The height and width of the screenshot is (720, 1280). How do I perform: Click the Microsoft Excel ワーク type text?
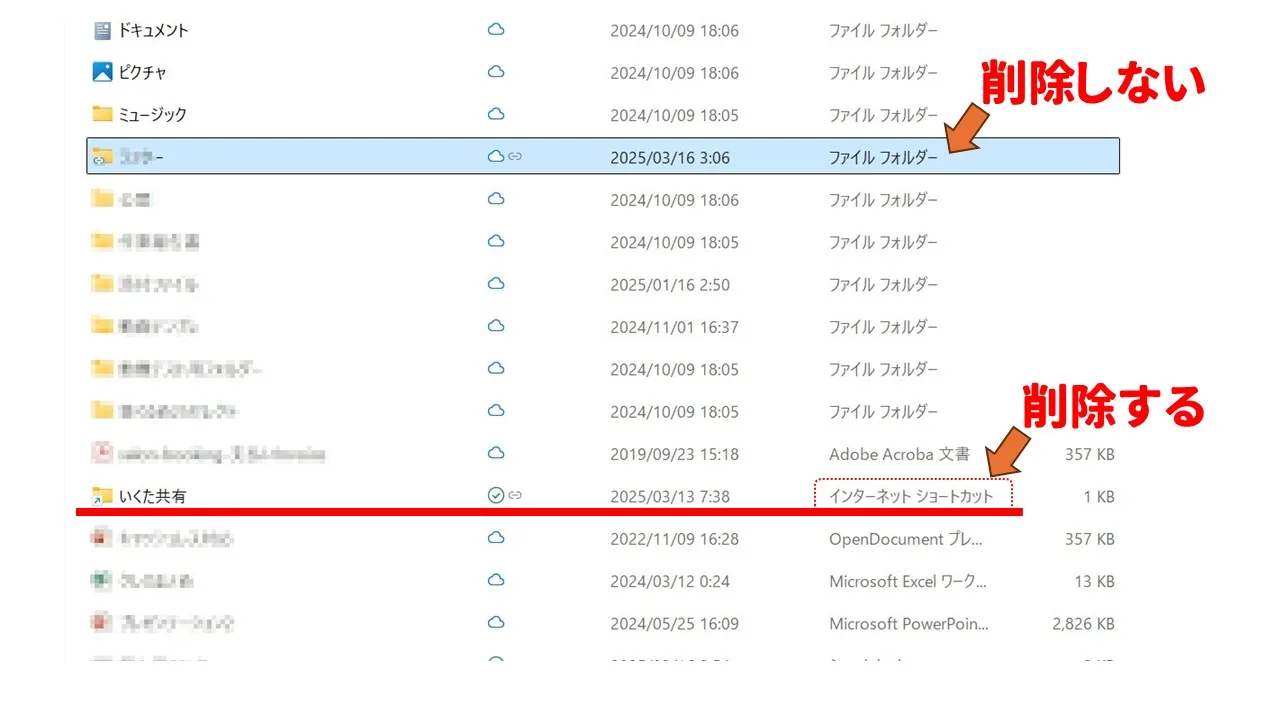[x=908, y=581]
